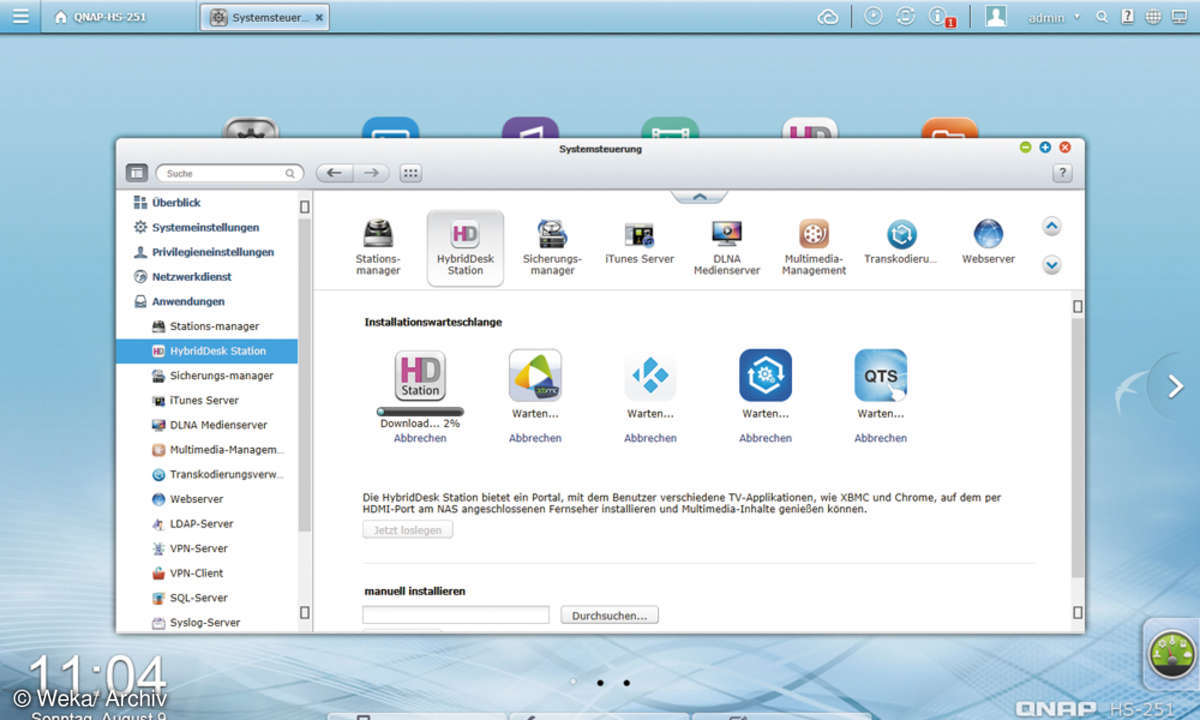This screenshot has height=720, width=1200.
Task: Open the main menu hamburger icon
Action: tap(20, 16)
